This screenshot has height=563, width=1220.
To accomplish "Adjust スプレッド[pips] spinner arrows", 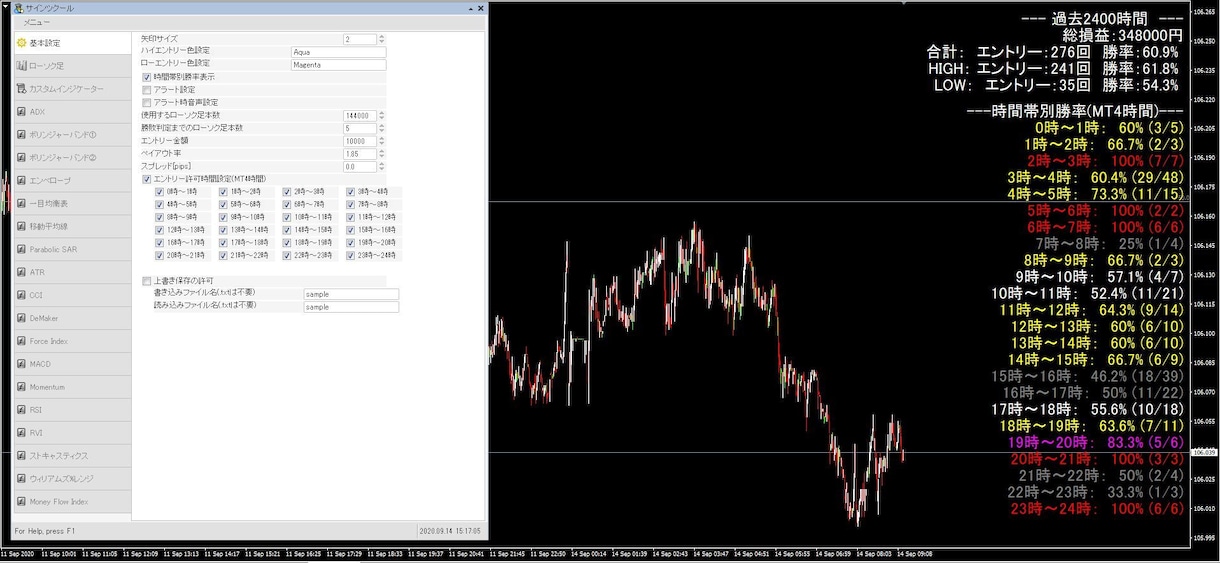I will pos(381,166).
